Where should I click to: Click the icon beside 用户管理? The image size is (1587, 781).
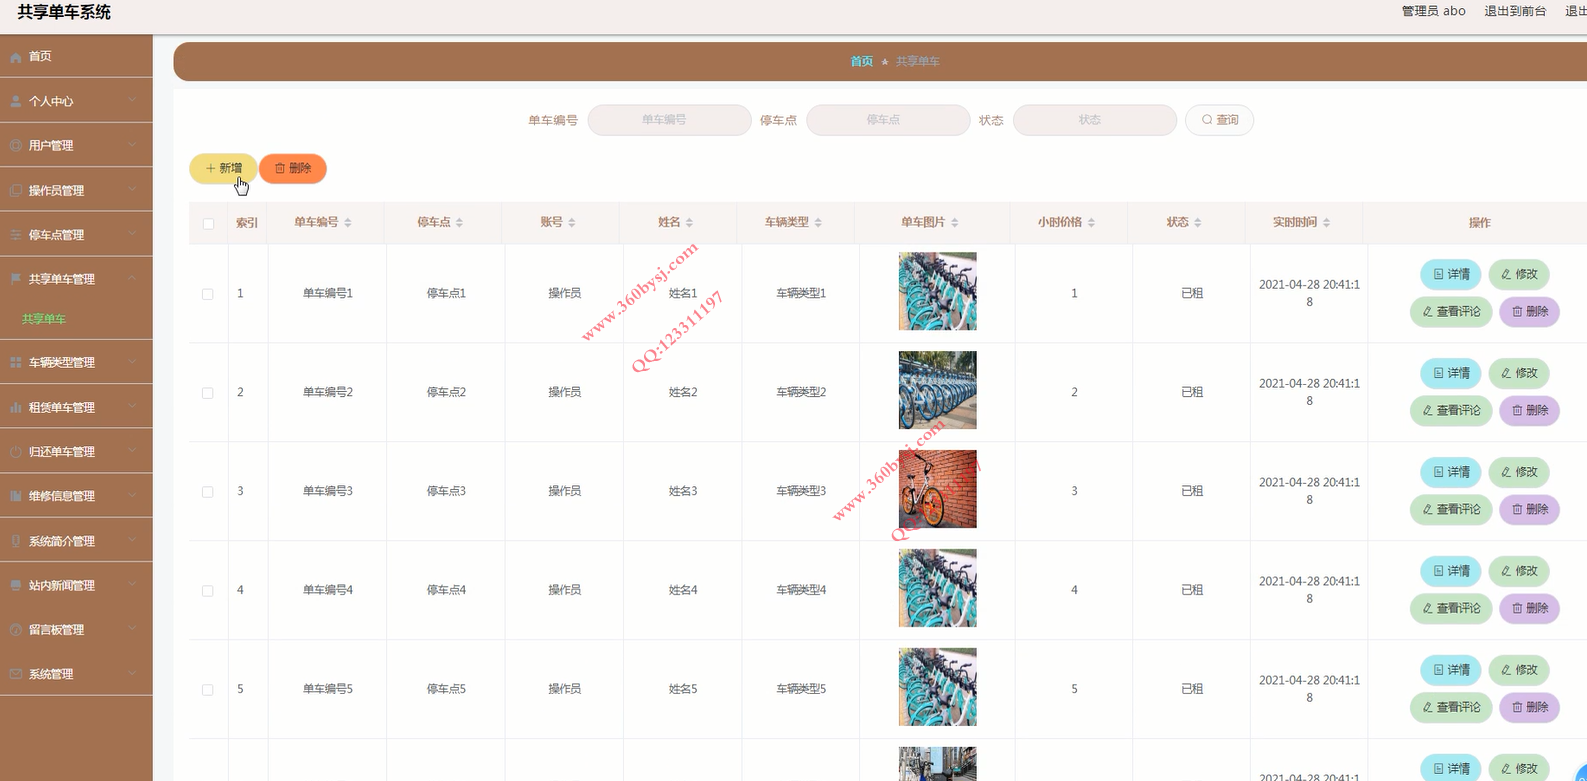(x=16, y=146)
